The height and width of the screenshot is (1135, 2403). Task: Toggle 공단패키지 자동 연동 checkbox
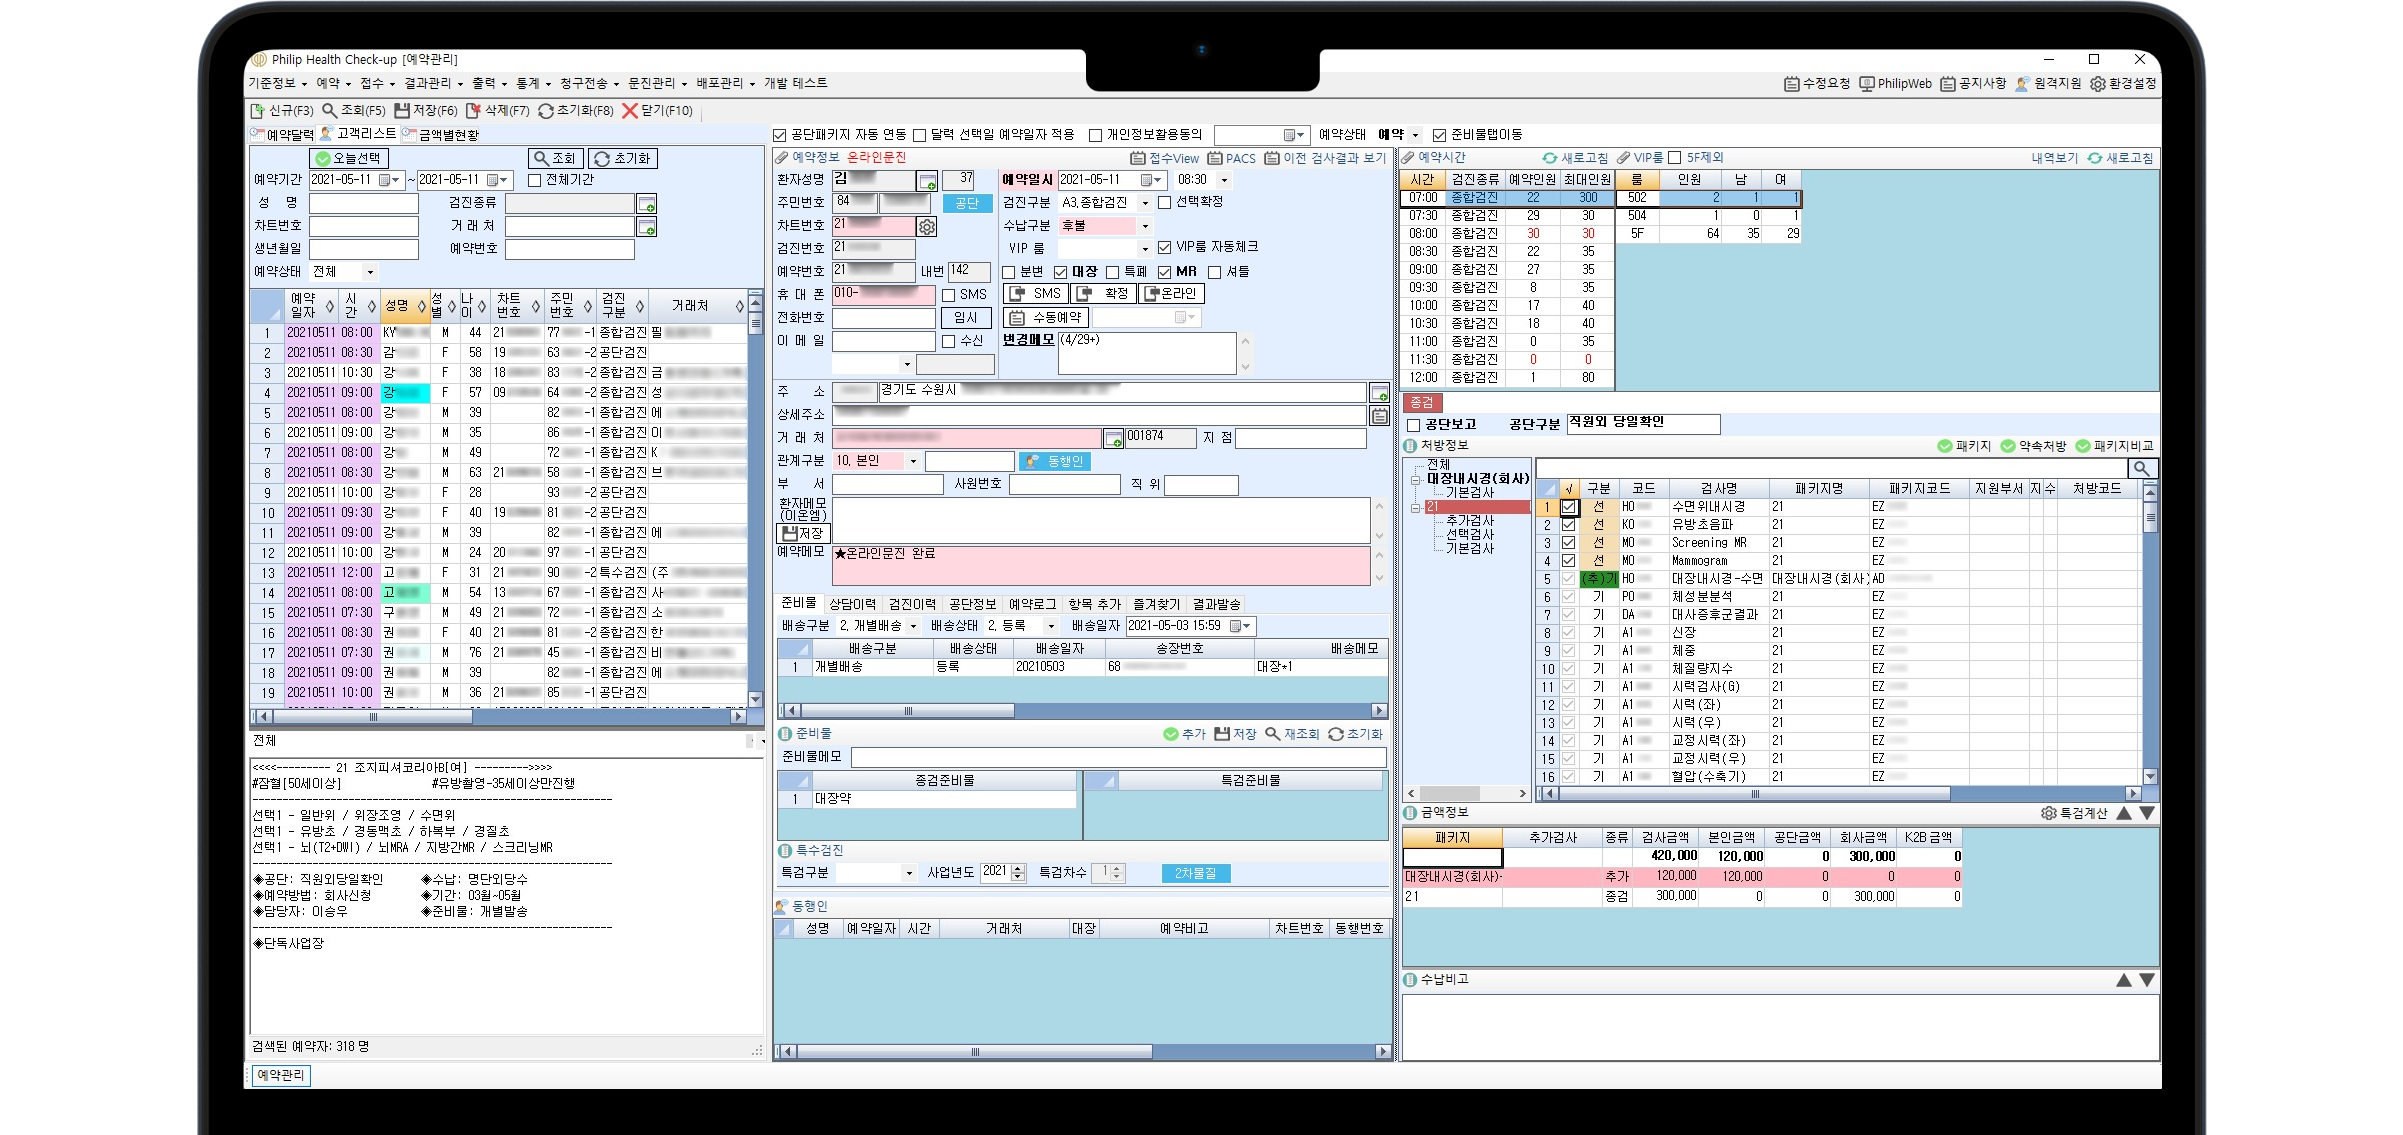[780, 135]
